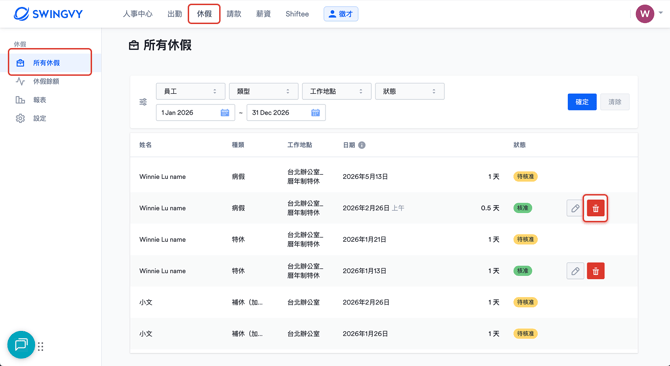Switch to the 休假 tab
670x366 pixels.
point(204,14)
